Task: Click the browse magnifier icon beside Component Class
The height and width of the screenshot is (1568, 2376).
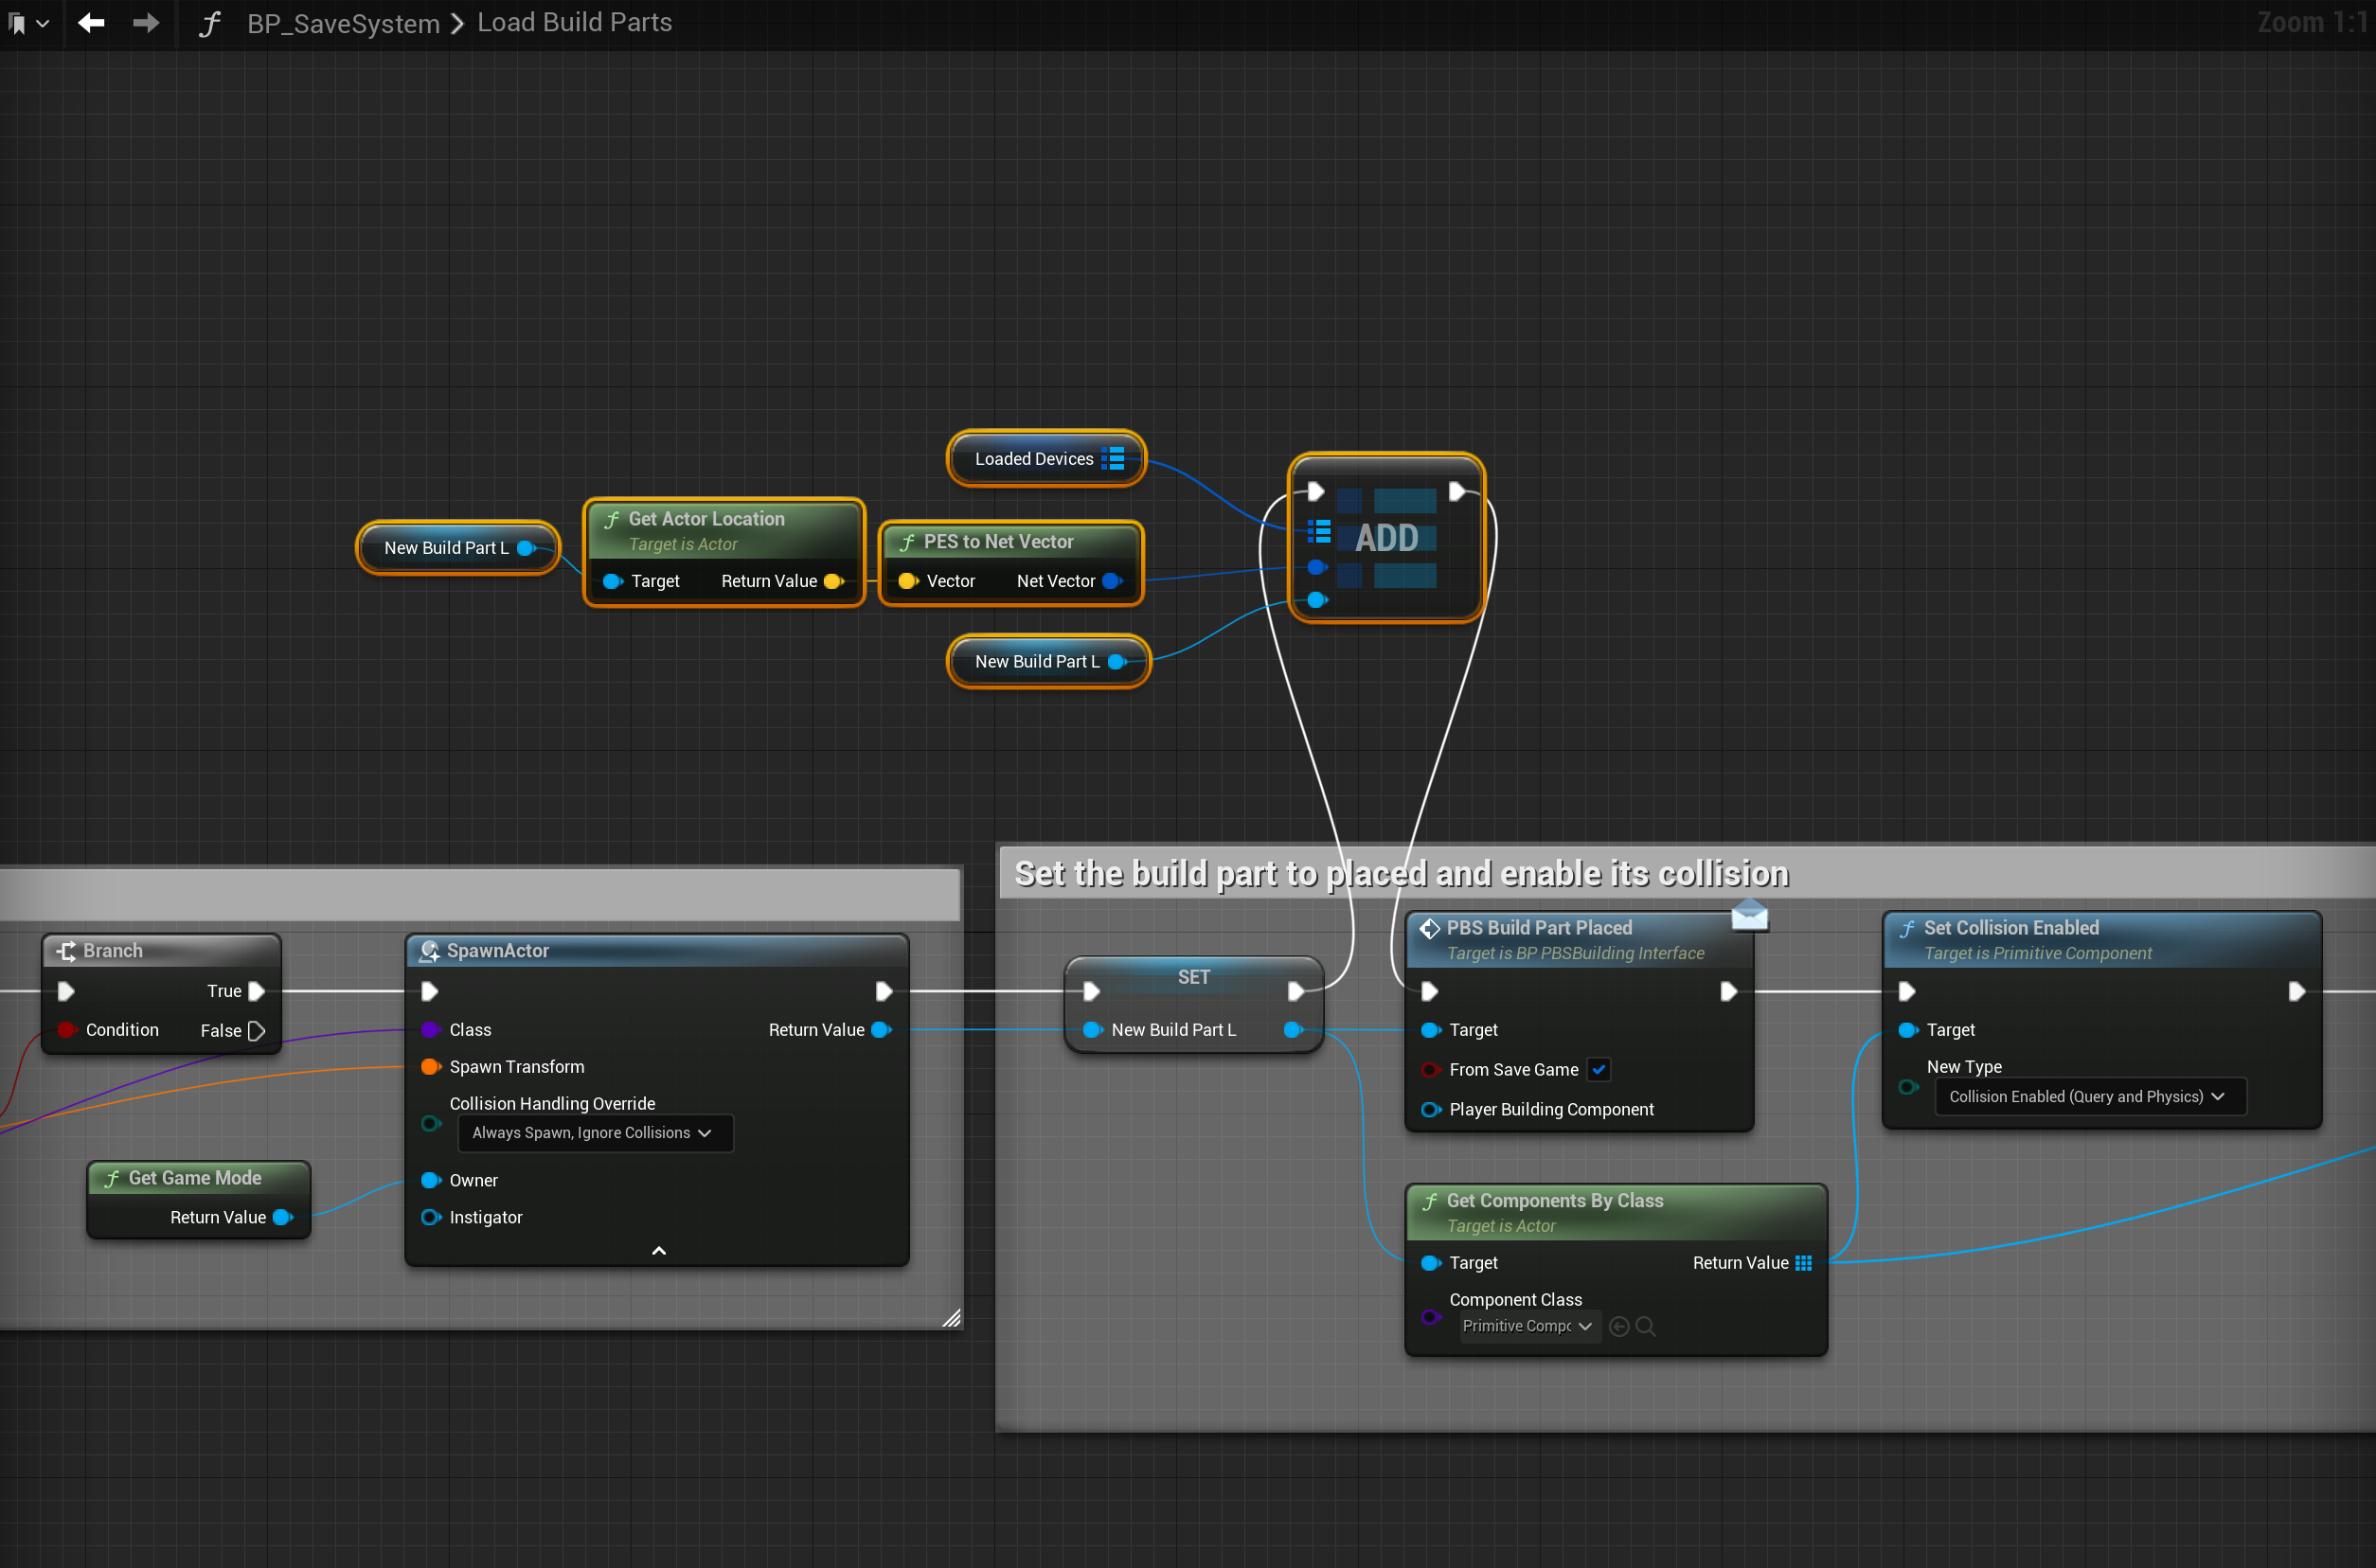Action: pyautogui.click(x=1646, y=1326)
